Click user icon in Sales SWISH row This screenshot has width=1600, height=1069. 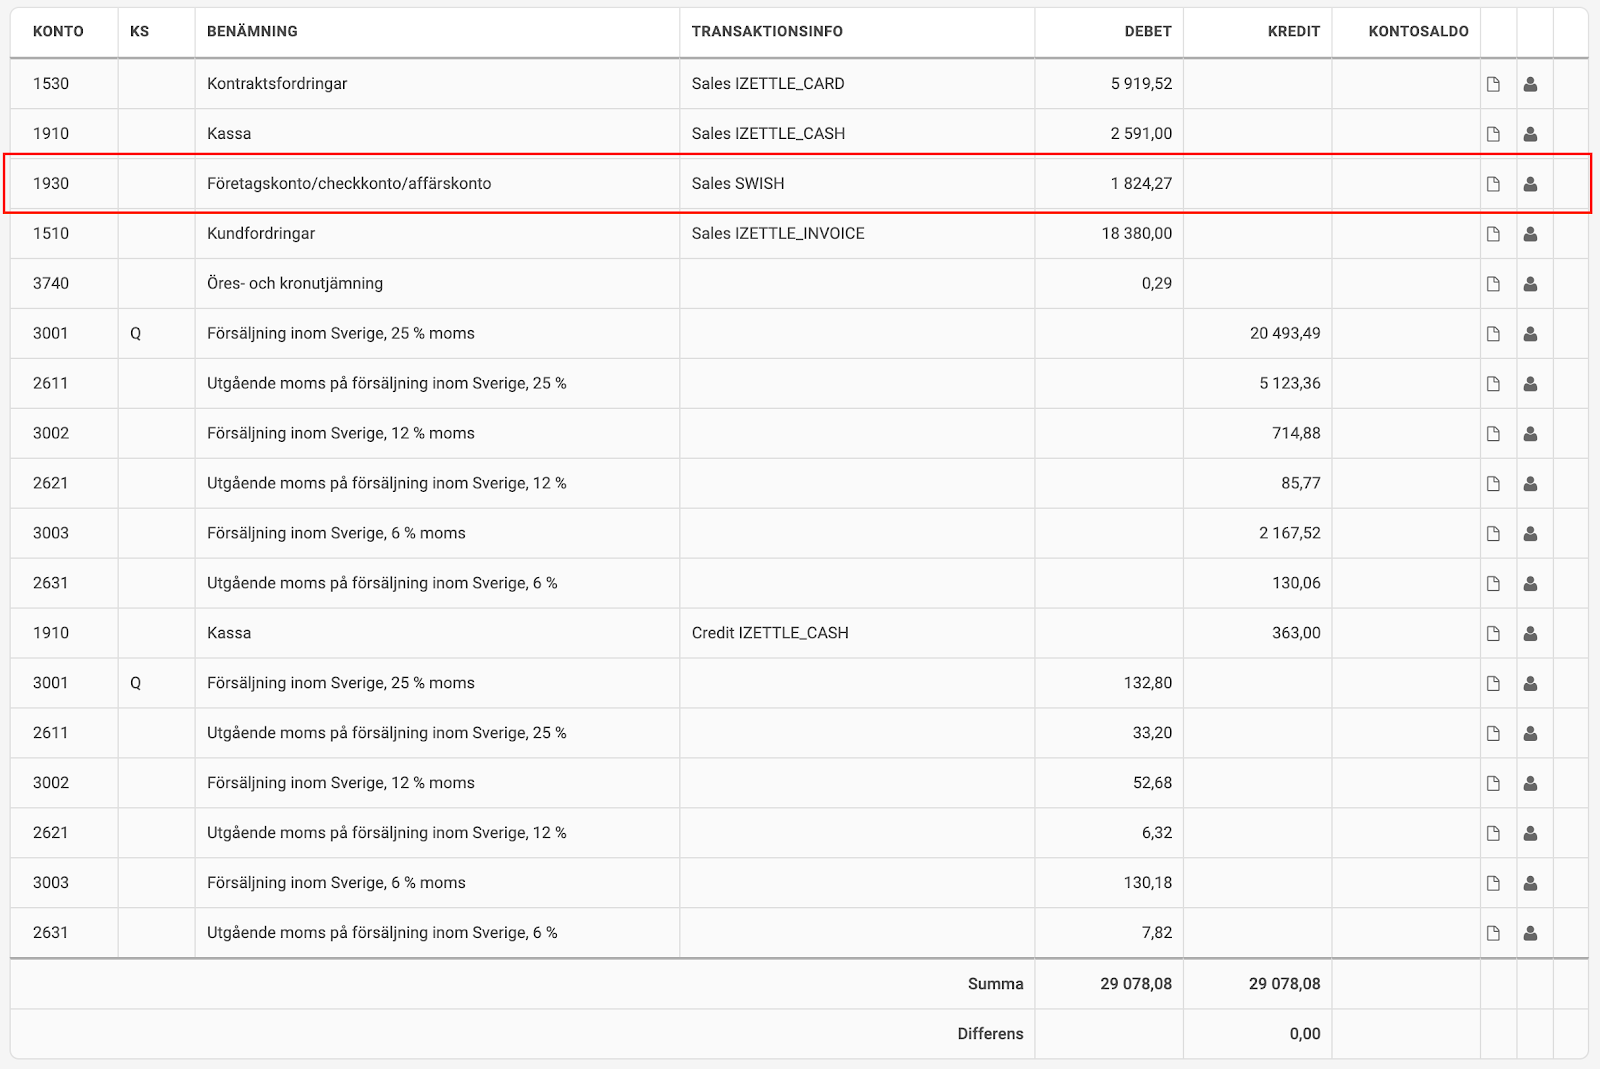pyautogui.click(x=1530, y=184)
